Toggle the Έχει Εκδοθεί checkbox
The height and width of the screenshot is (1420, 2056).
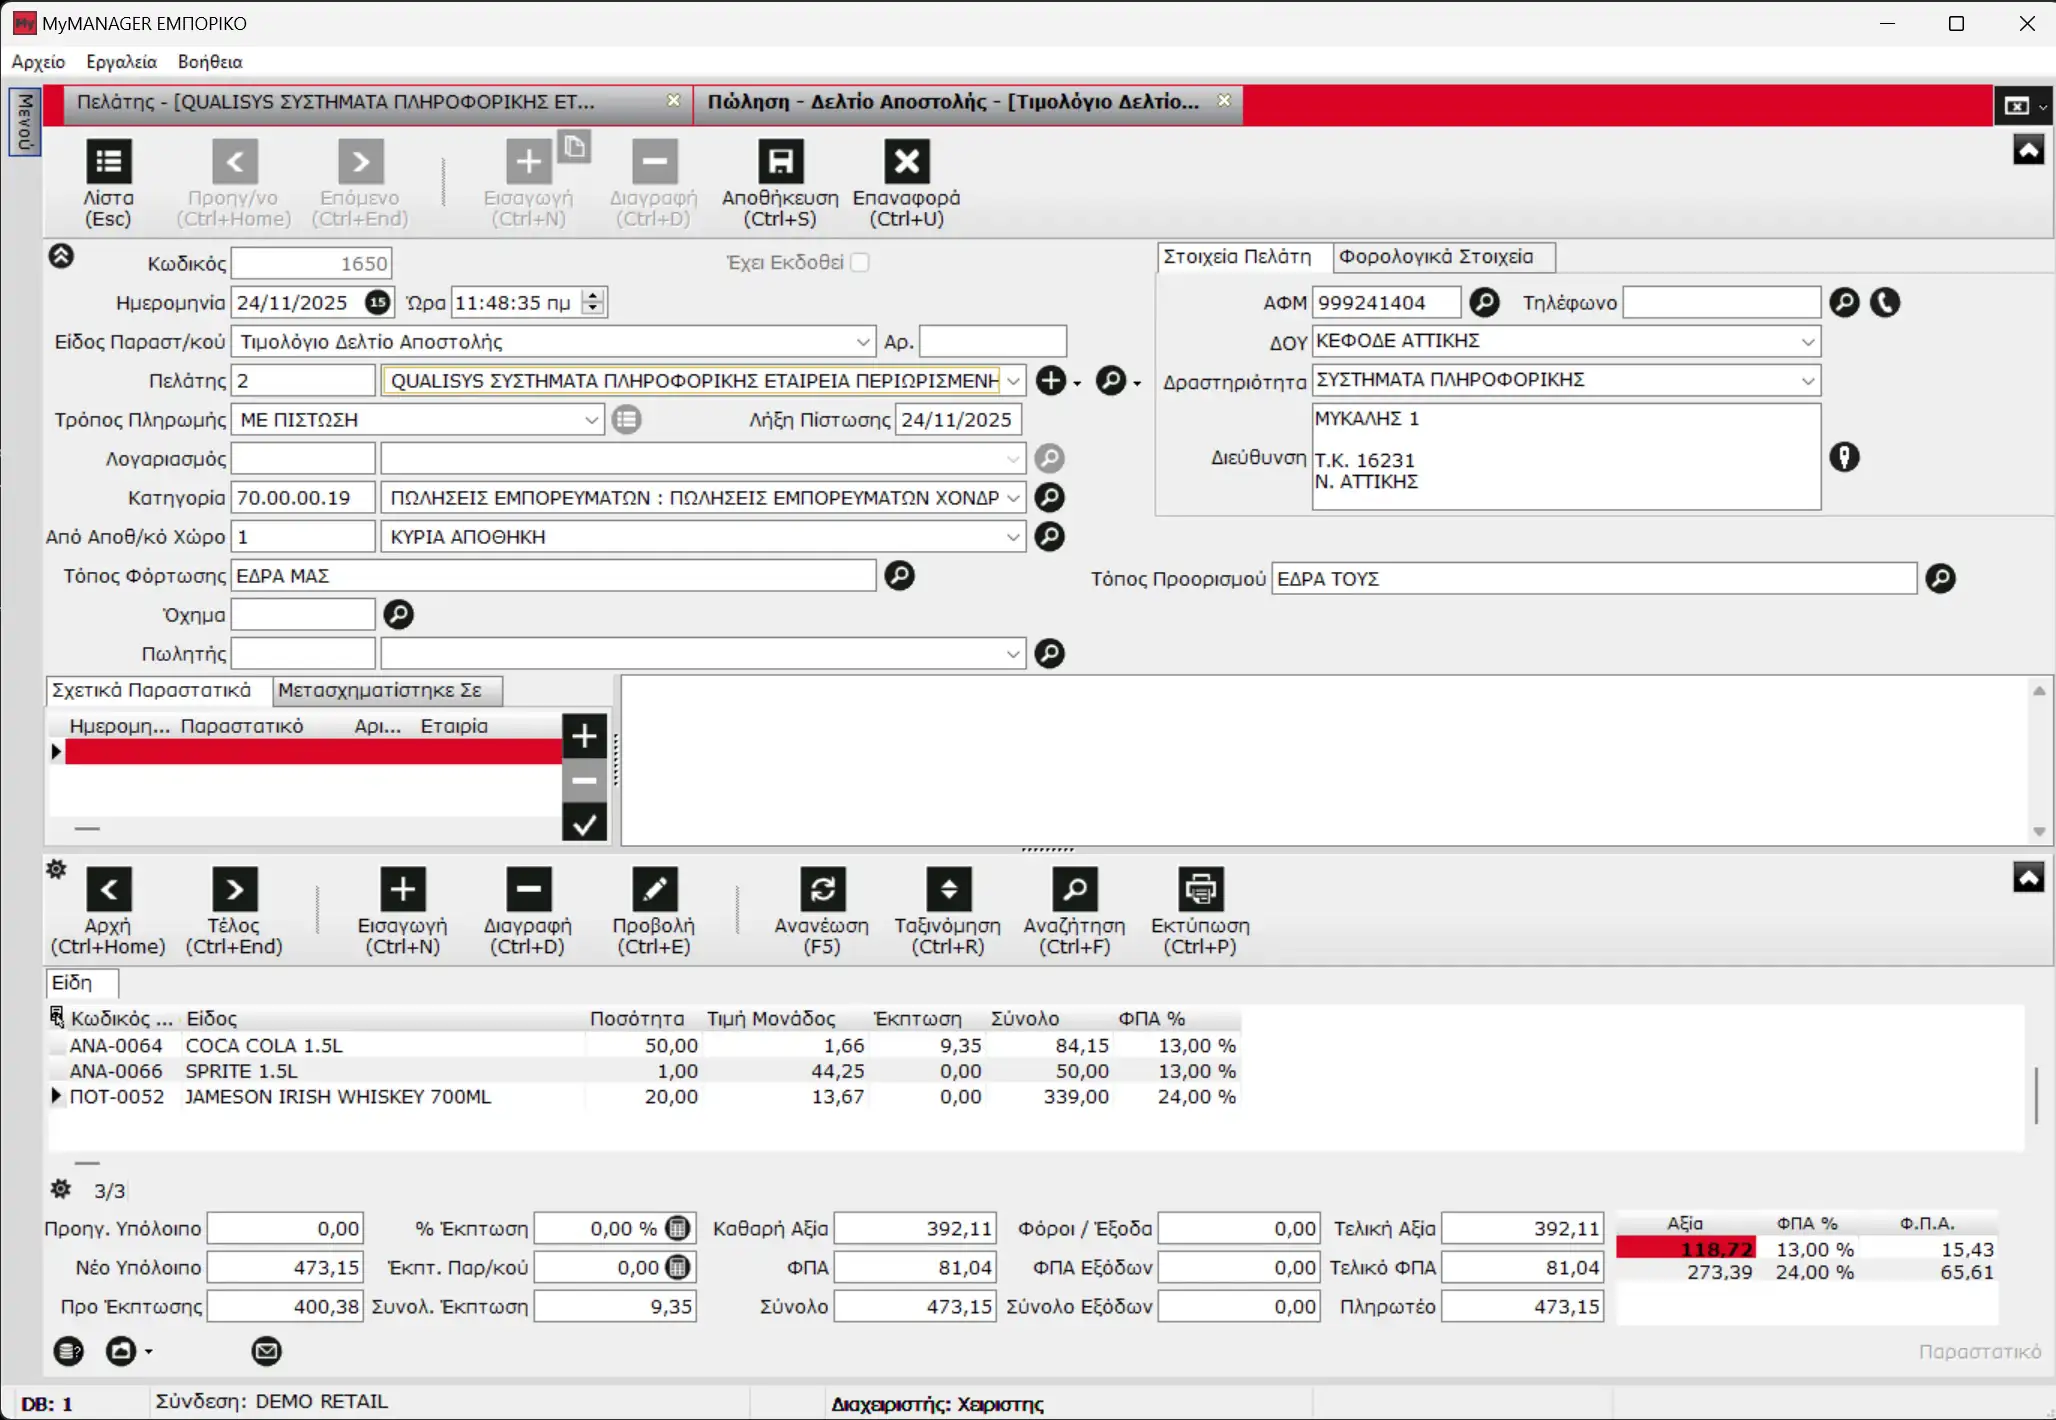click(x=860, y=262)
